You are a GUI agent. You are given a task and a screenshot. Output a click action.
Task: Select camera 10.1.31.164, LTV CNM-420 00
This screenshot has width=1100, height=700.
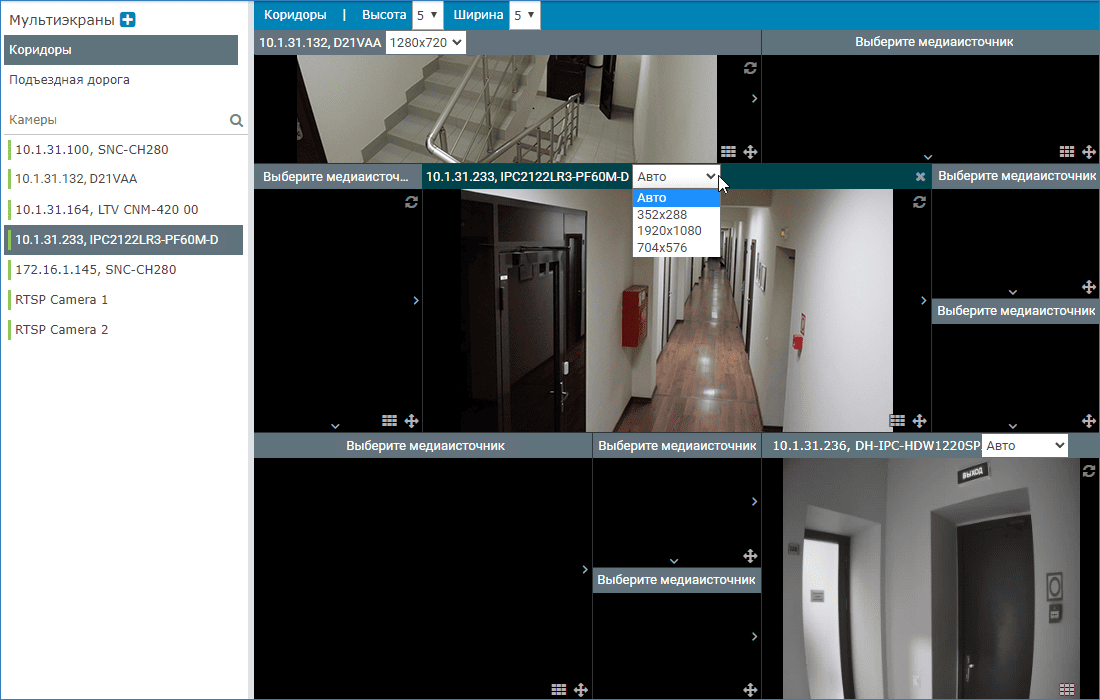pyautogui.click(x=107, y=210)
